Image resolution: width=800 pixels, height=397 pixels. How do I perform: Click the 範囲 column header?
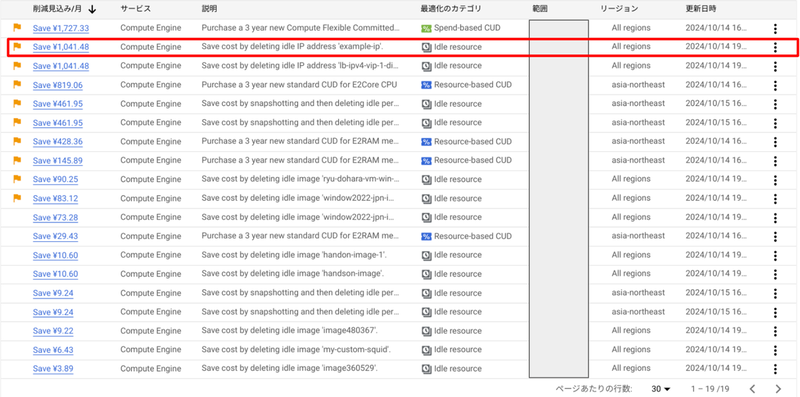[x=539, y=9]
